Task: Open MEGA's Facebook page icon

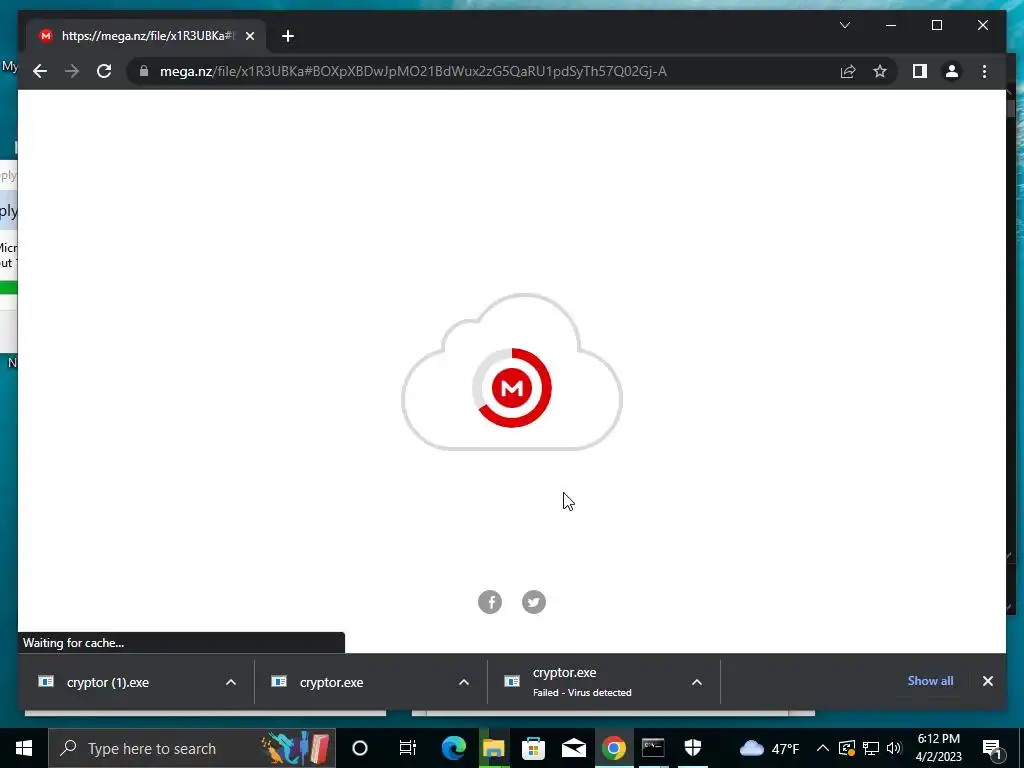Action: tap(490, 601)
